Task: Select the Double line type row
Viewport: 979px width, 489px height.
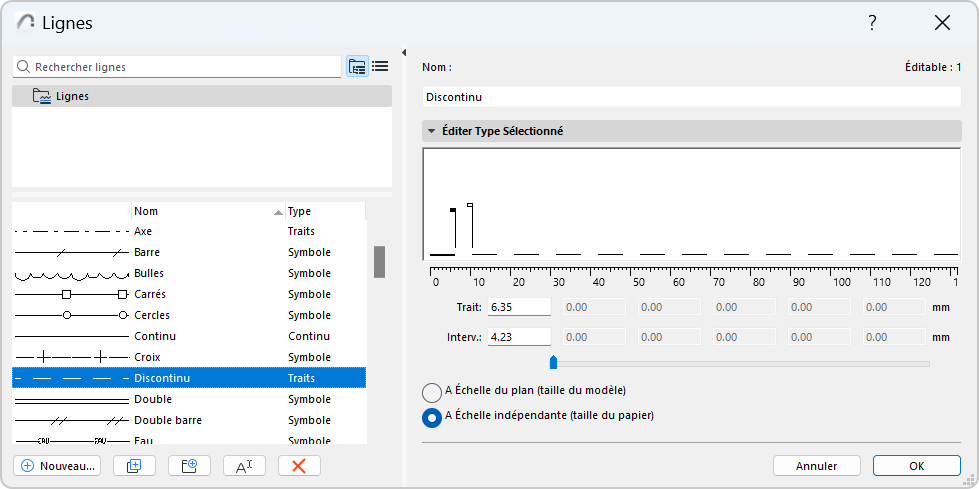Action: (x=189, y=399)
